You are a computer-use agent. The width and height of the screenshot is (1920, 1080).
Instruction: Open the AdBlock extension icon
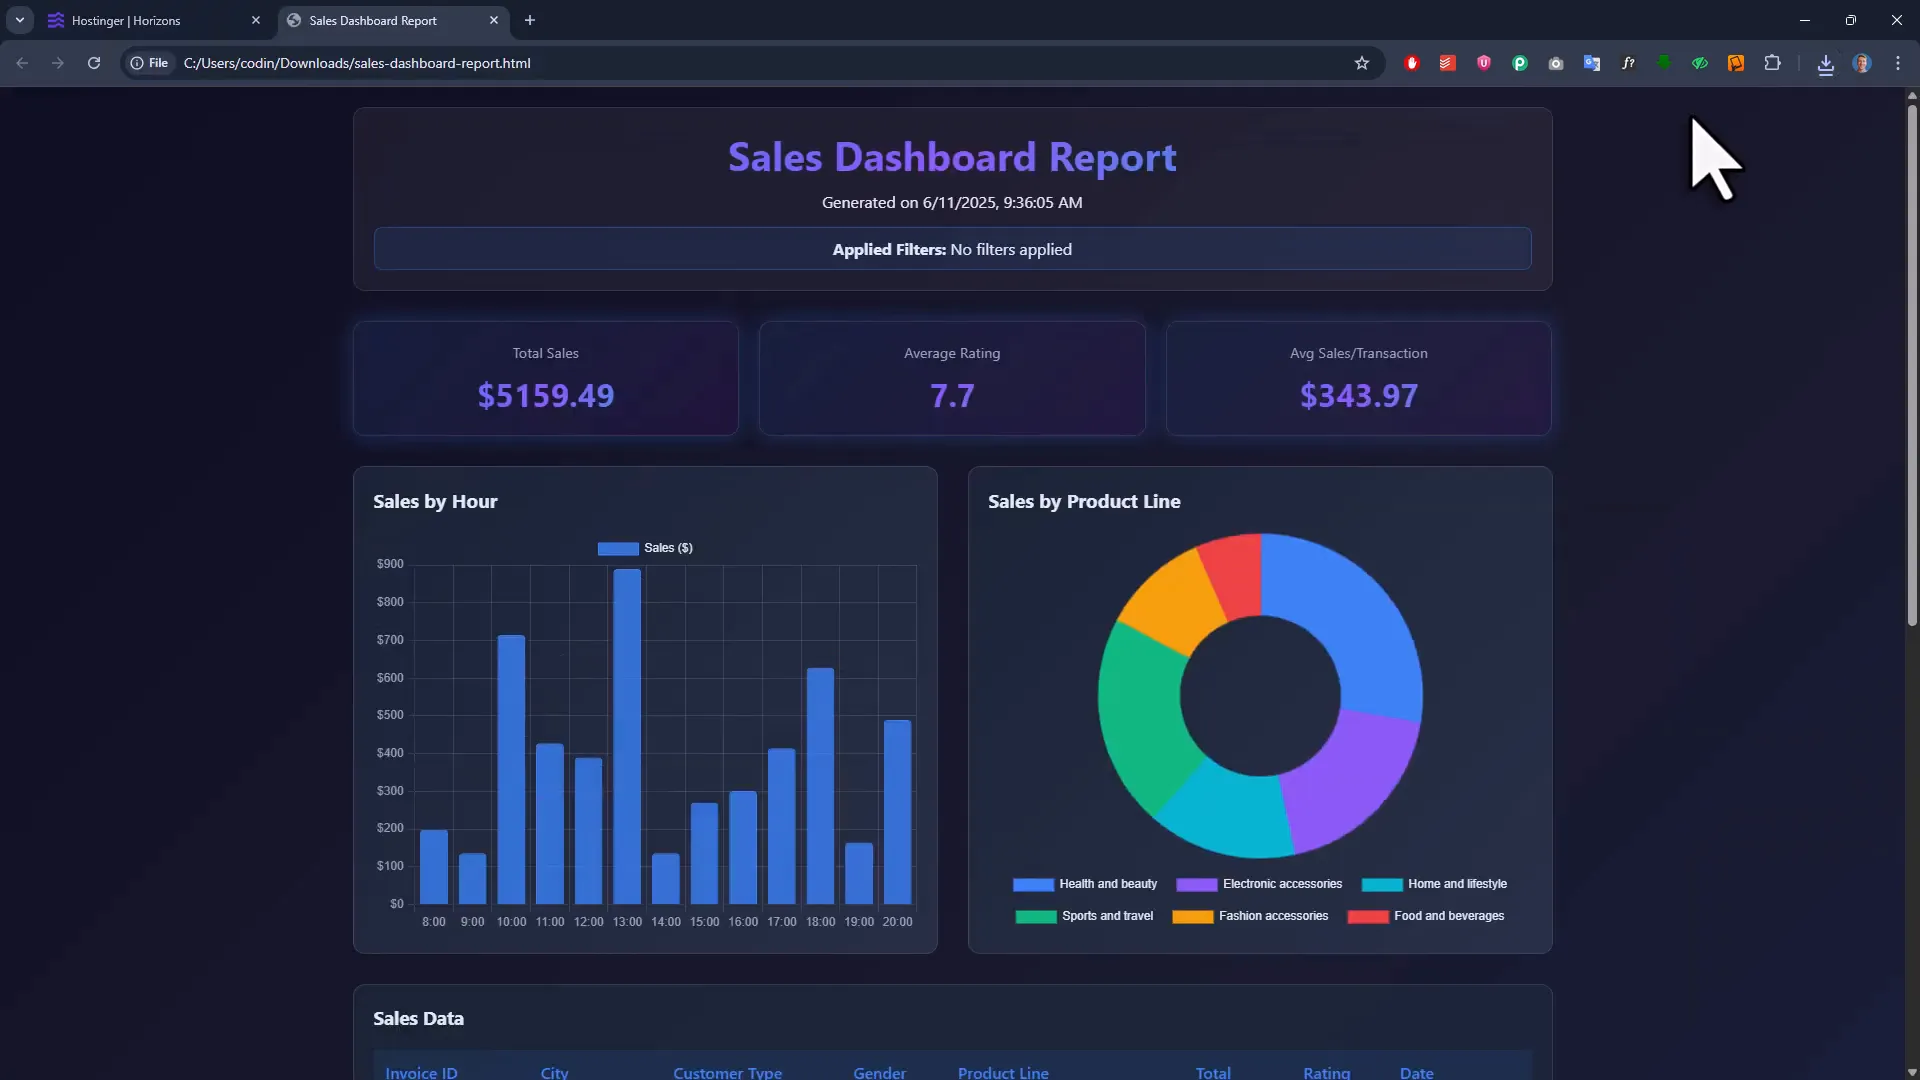pyautogui.click(x=1412, y=63)
